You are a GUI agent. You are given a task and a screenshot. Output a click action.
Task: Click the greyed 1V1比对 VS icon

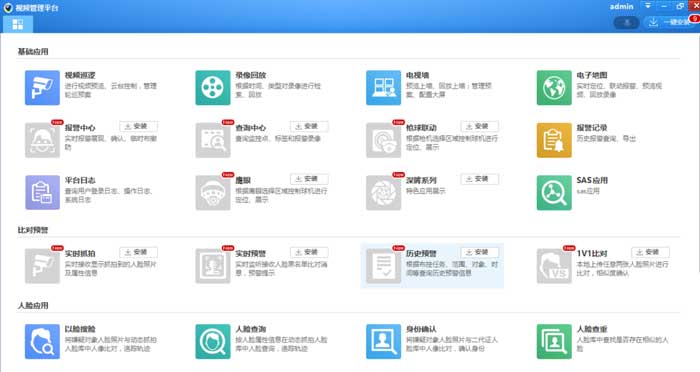(x=554, y=266)
